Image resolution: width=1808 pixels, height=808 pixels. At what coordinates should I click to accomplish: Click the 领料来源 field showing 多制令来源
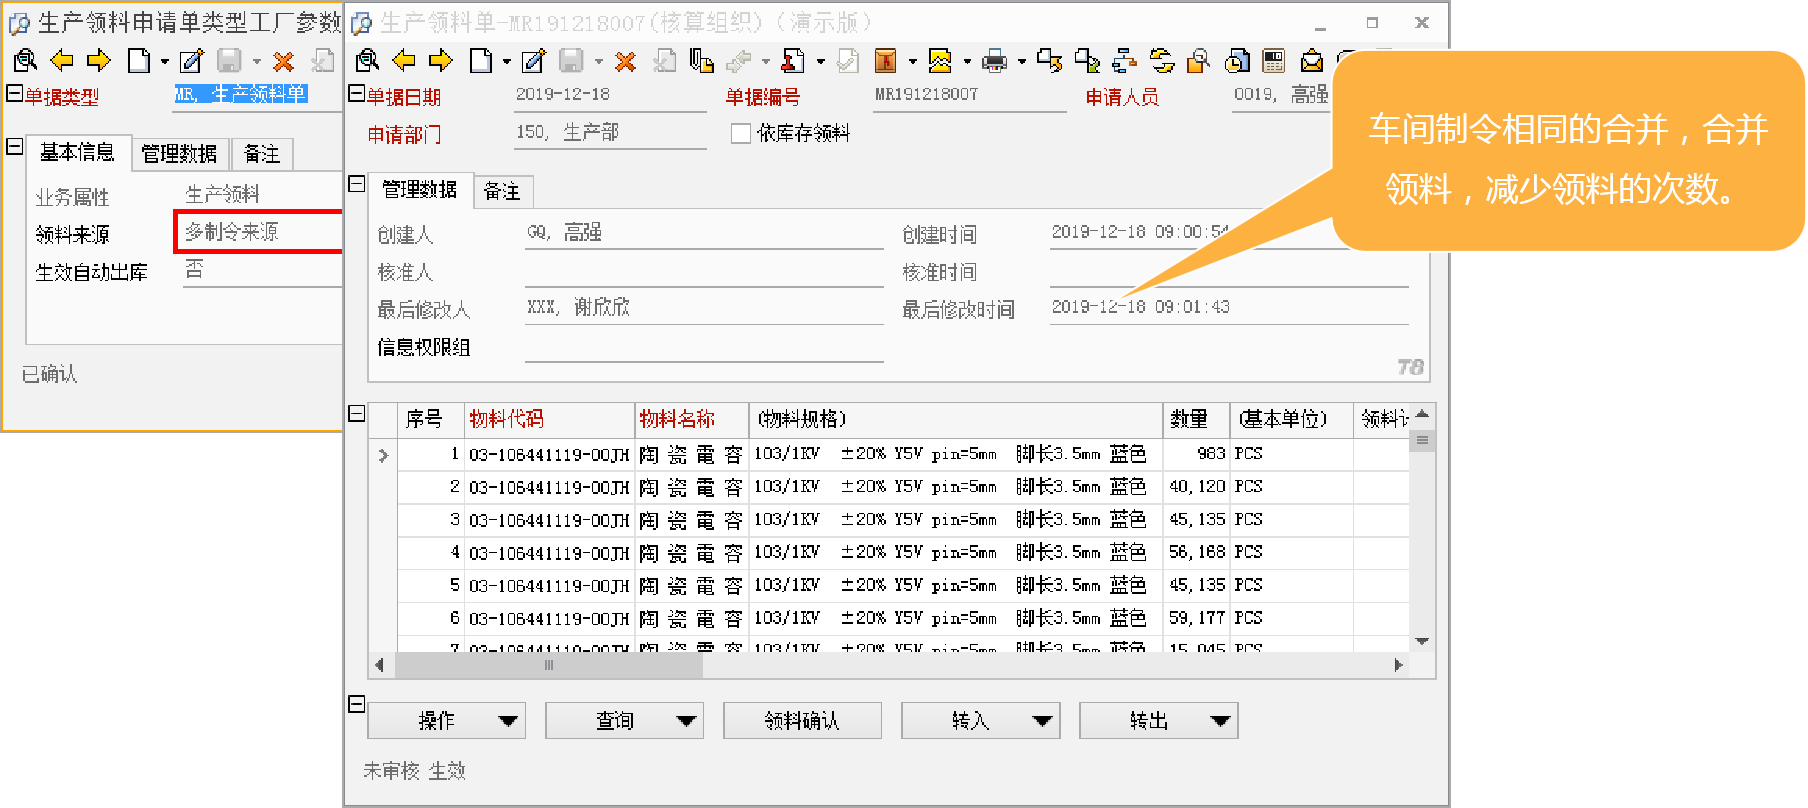[258, 232]
